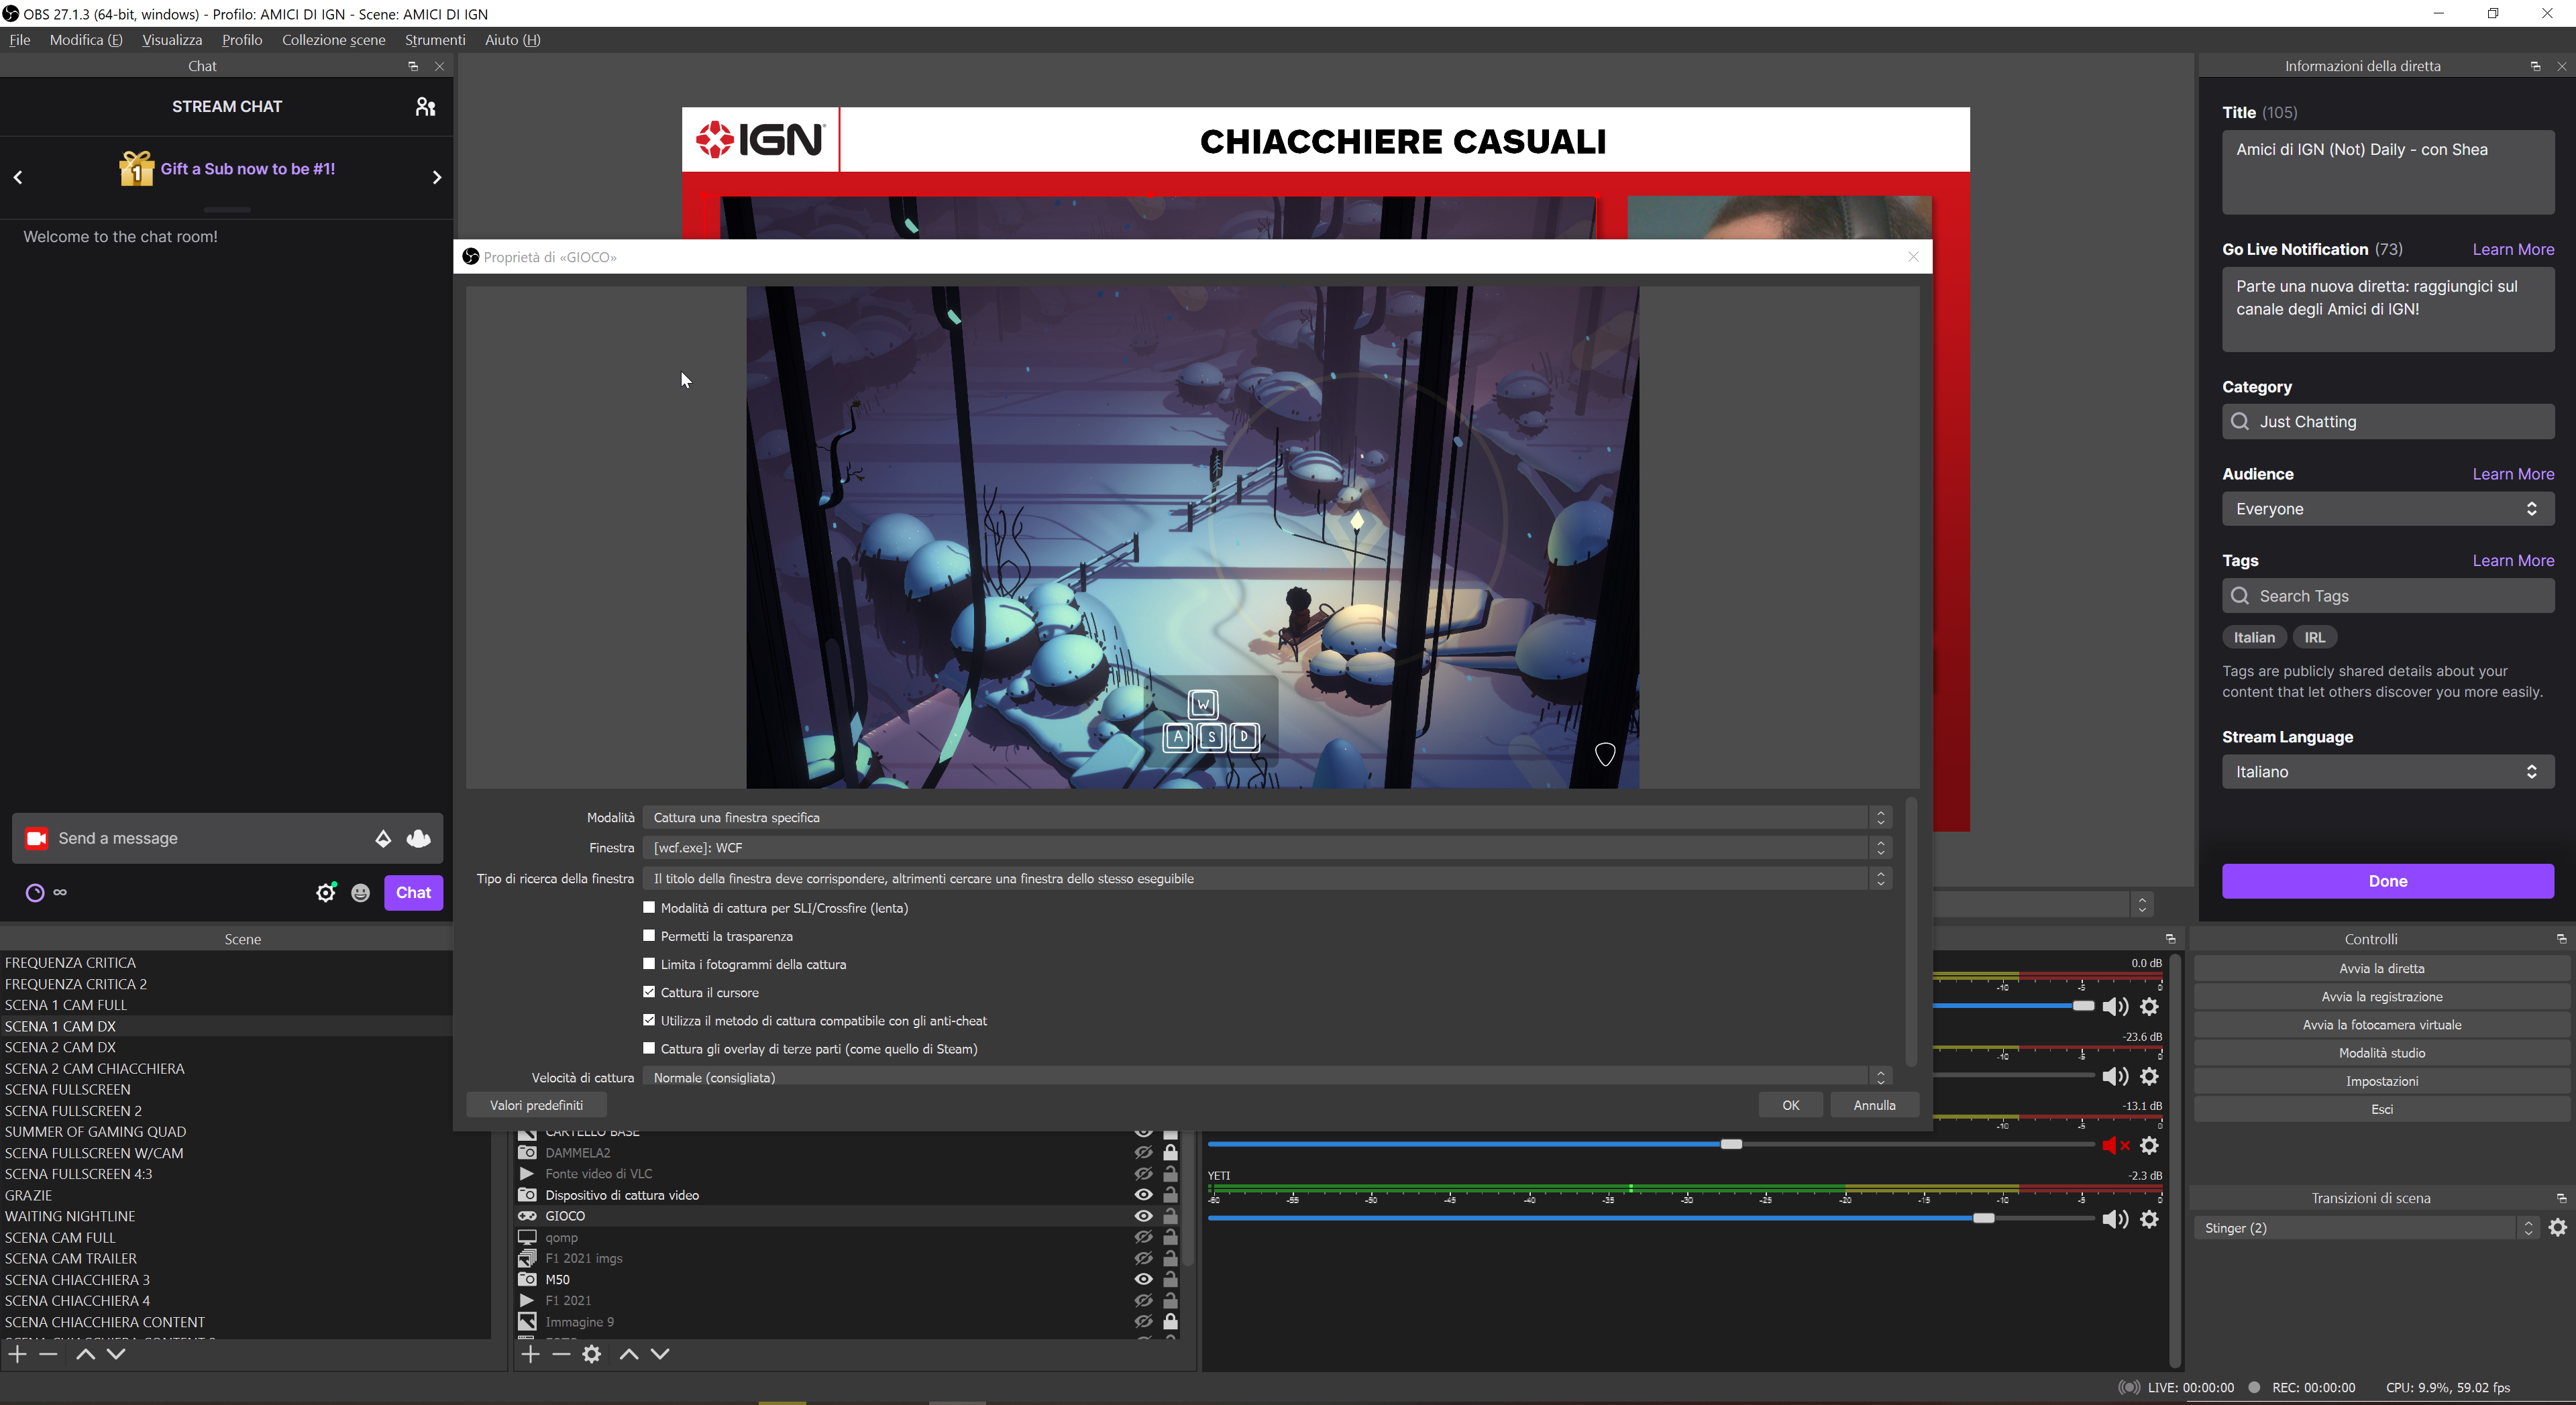The height and width of the screenshot is (1405, 2576).
Task: Uncheck Cattura il cursore checkbox
Action: pyautogui.click(x=649, y=991)
